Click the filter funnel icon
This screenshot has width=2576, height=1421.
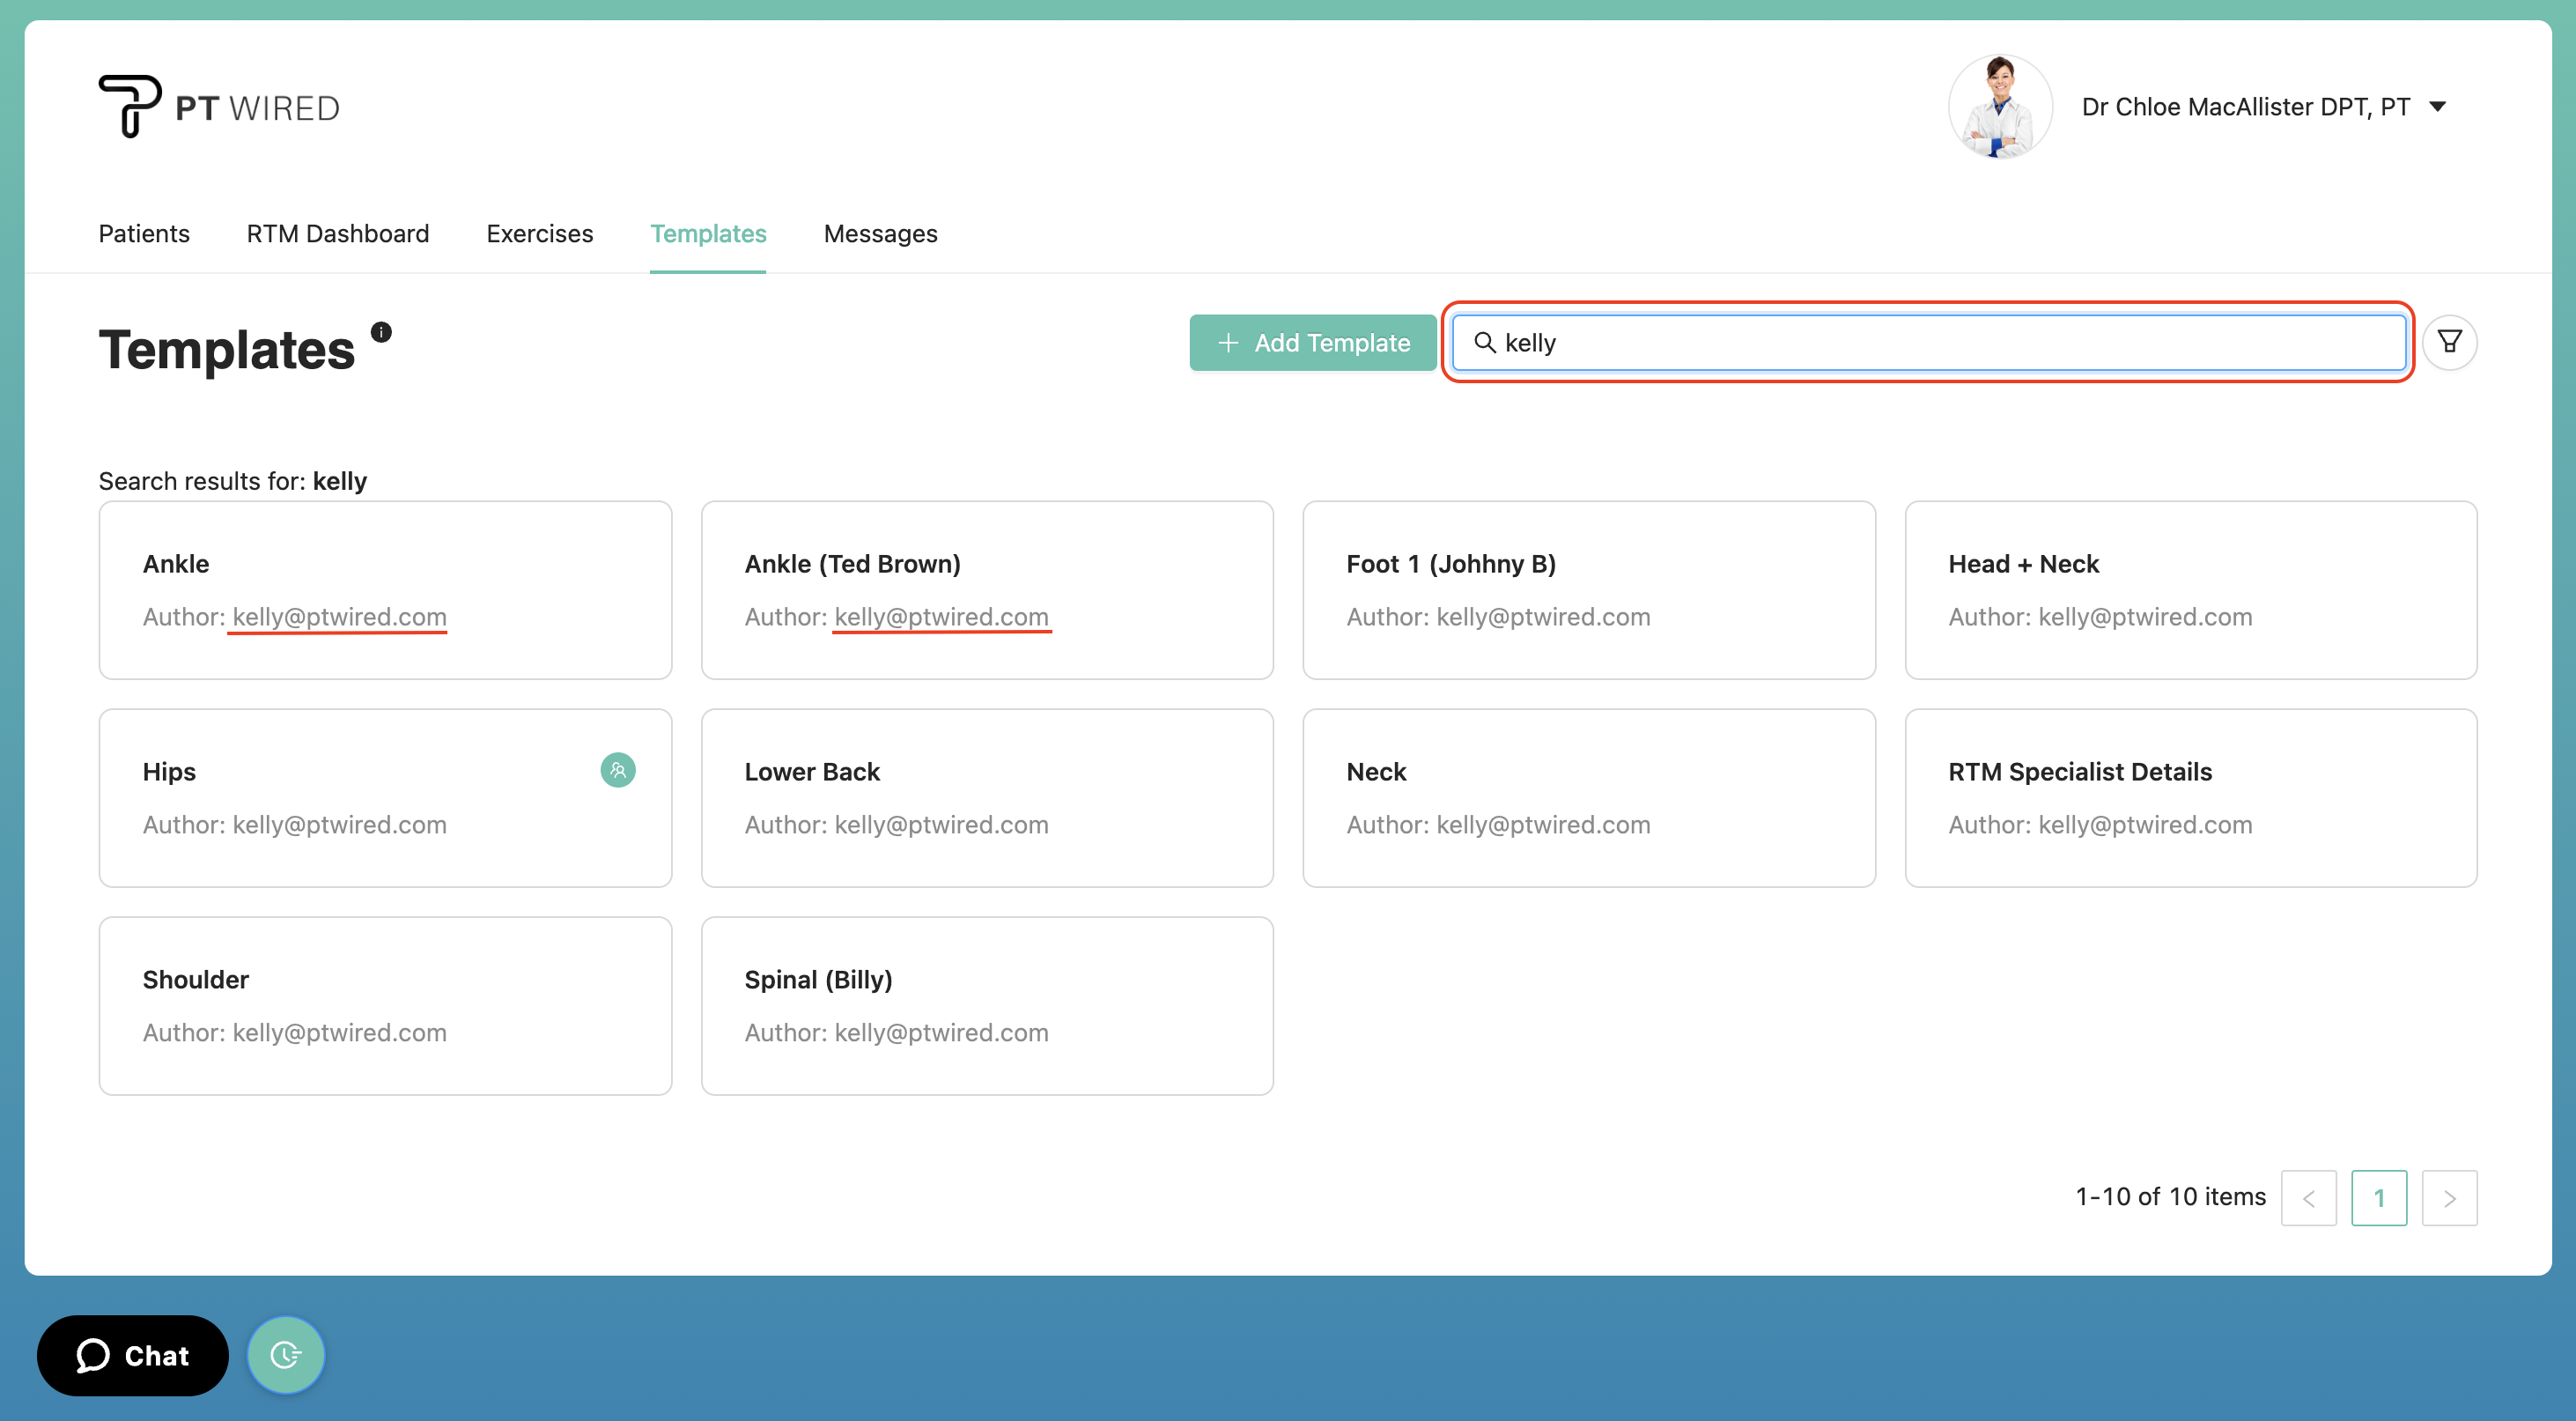pos(2449,342)
